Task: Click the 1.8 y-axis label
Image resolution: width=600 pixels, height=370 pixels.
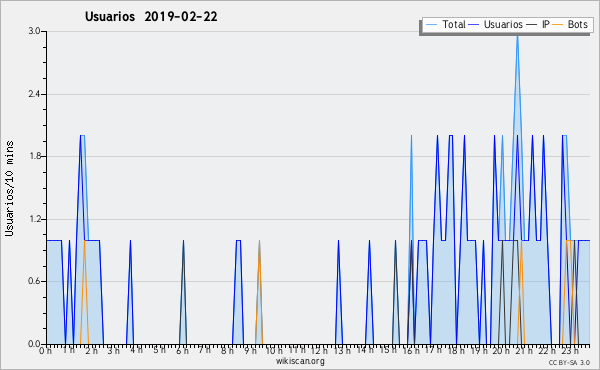Action: click(x=34, y=156)
